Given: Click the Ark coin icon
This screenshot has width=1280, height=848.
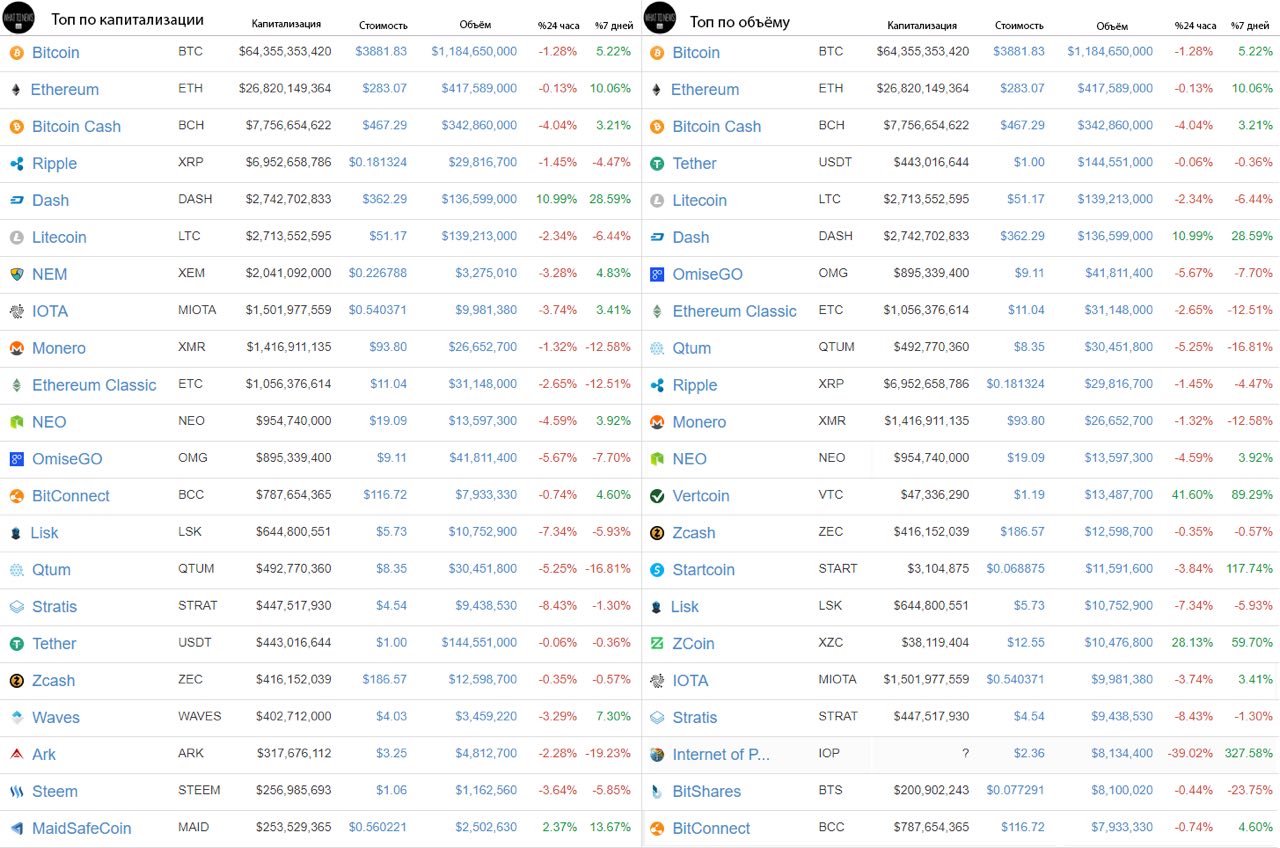Looking at the screenshot, I should [16, 754].
